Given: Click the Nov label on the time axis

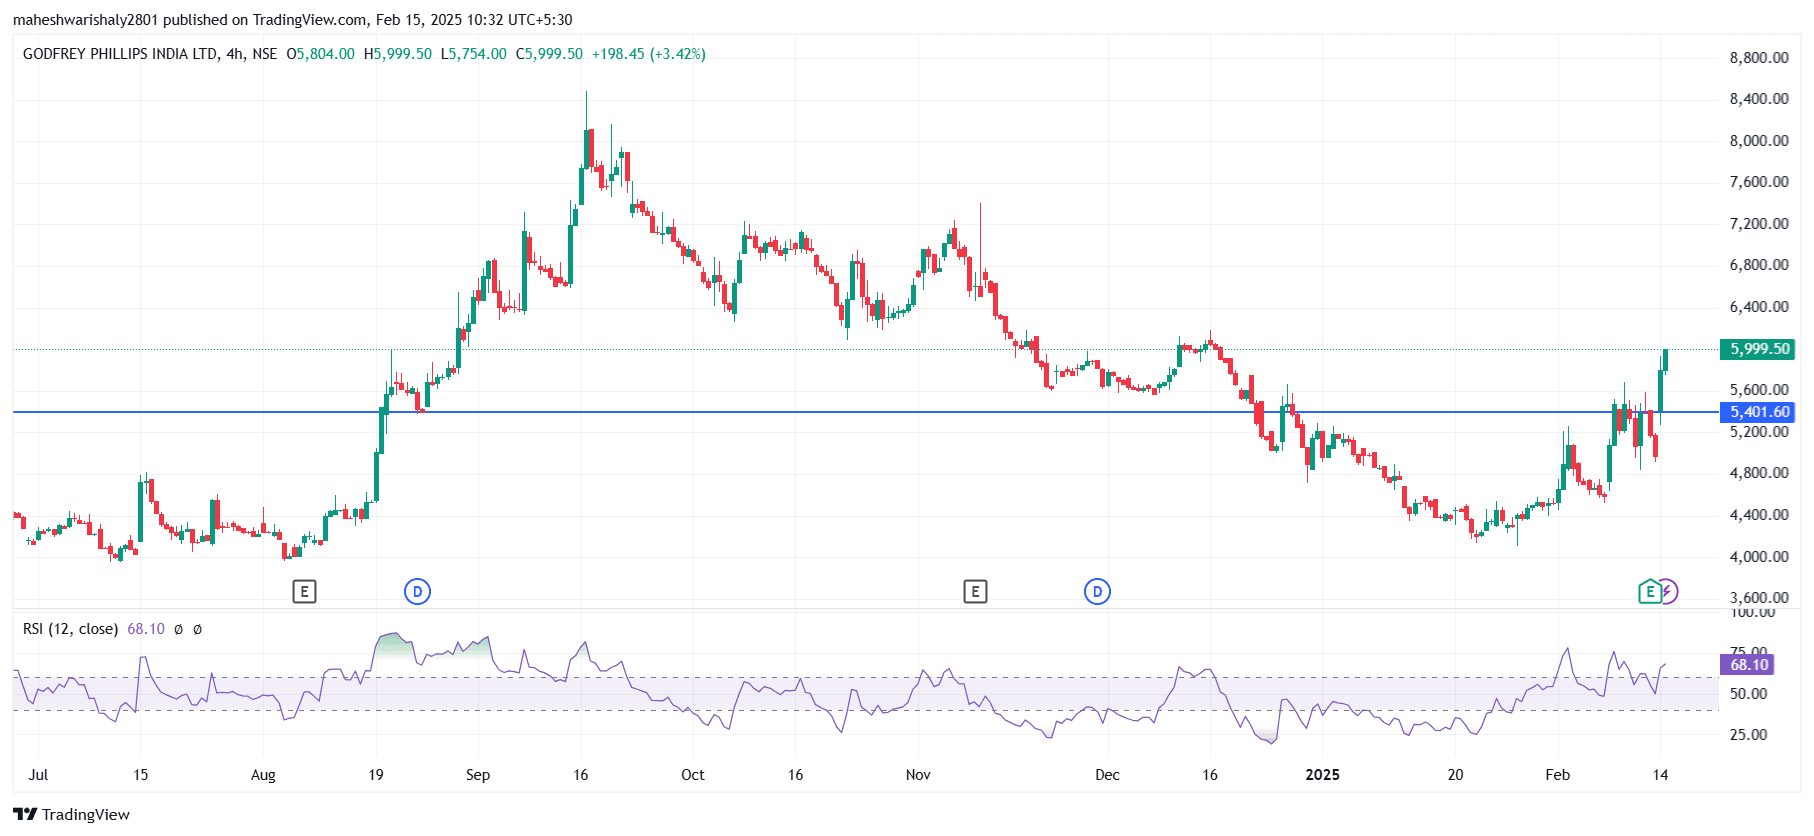Looking at the screenshot, I should click(x=918, y=775).
